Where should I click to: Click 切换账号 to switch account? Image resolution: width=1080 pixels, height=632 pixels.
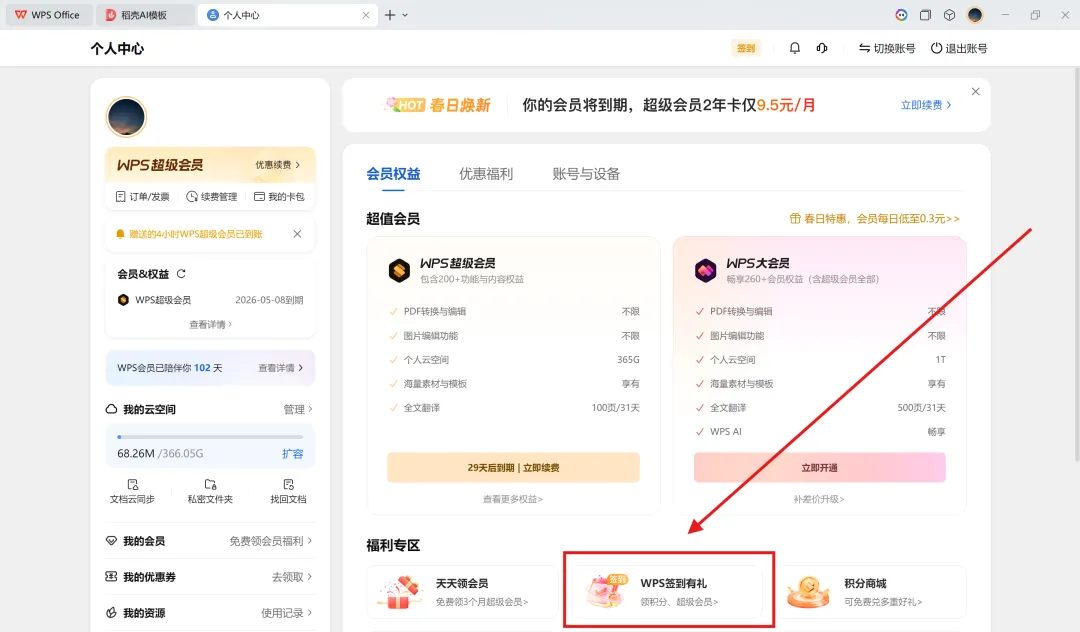coord(886,48)
